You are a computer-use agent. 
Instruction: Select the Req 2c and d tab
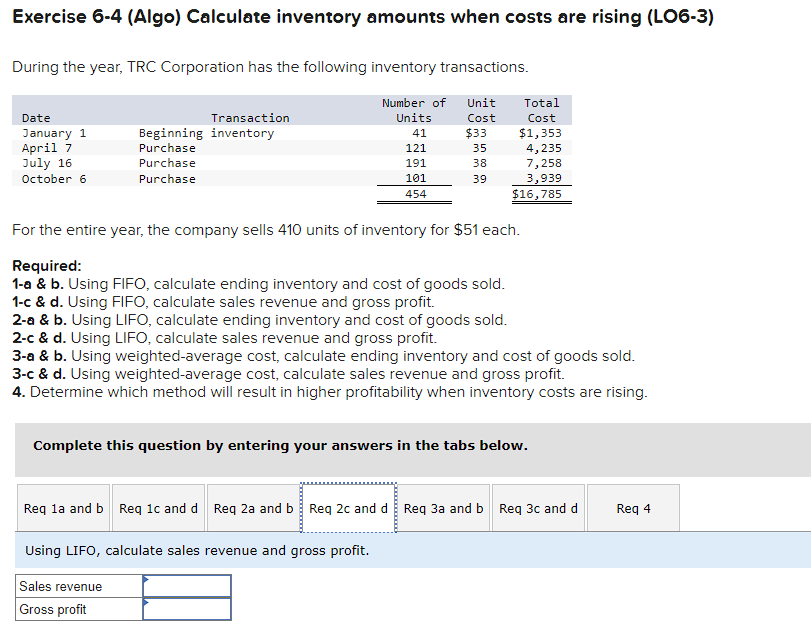pos(347,508)
